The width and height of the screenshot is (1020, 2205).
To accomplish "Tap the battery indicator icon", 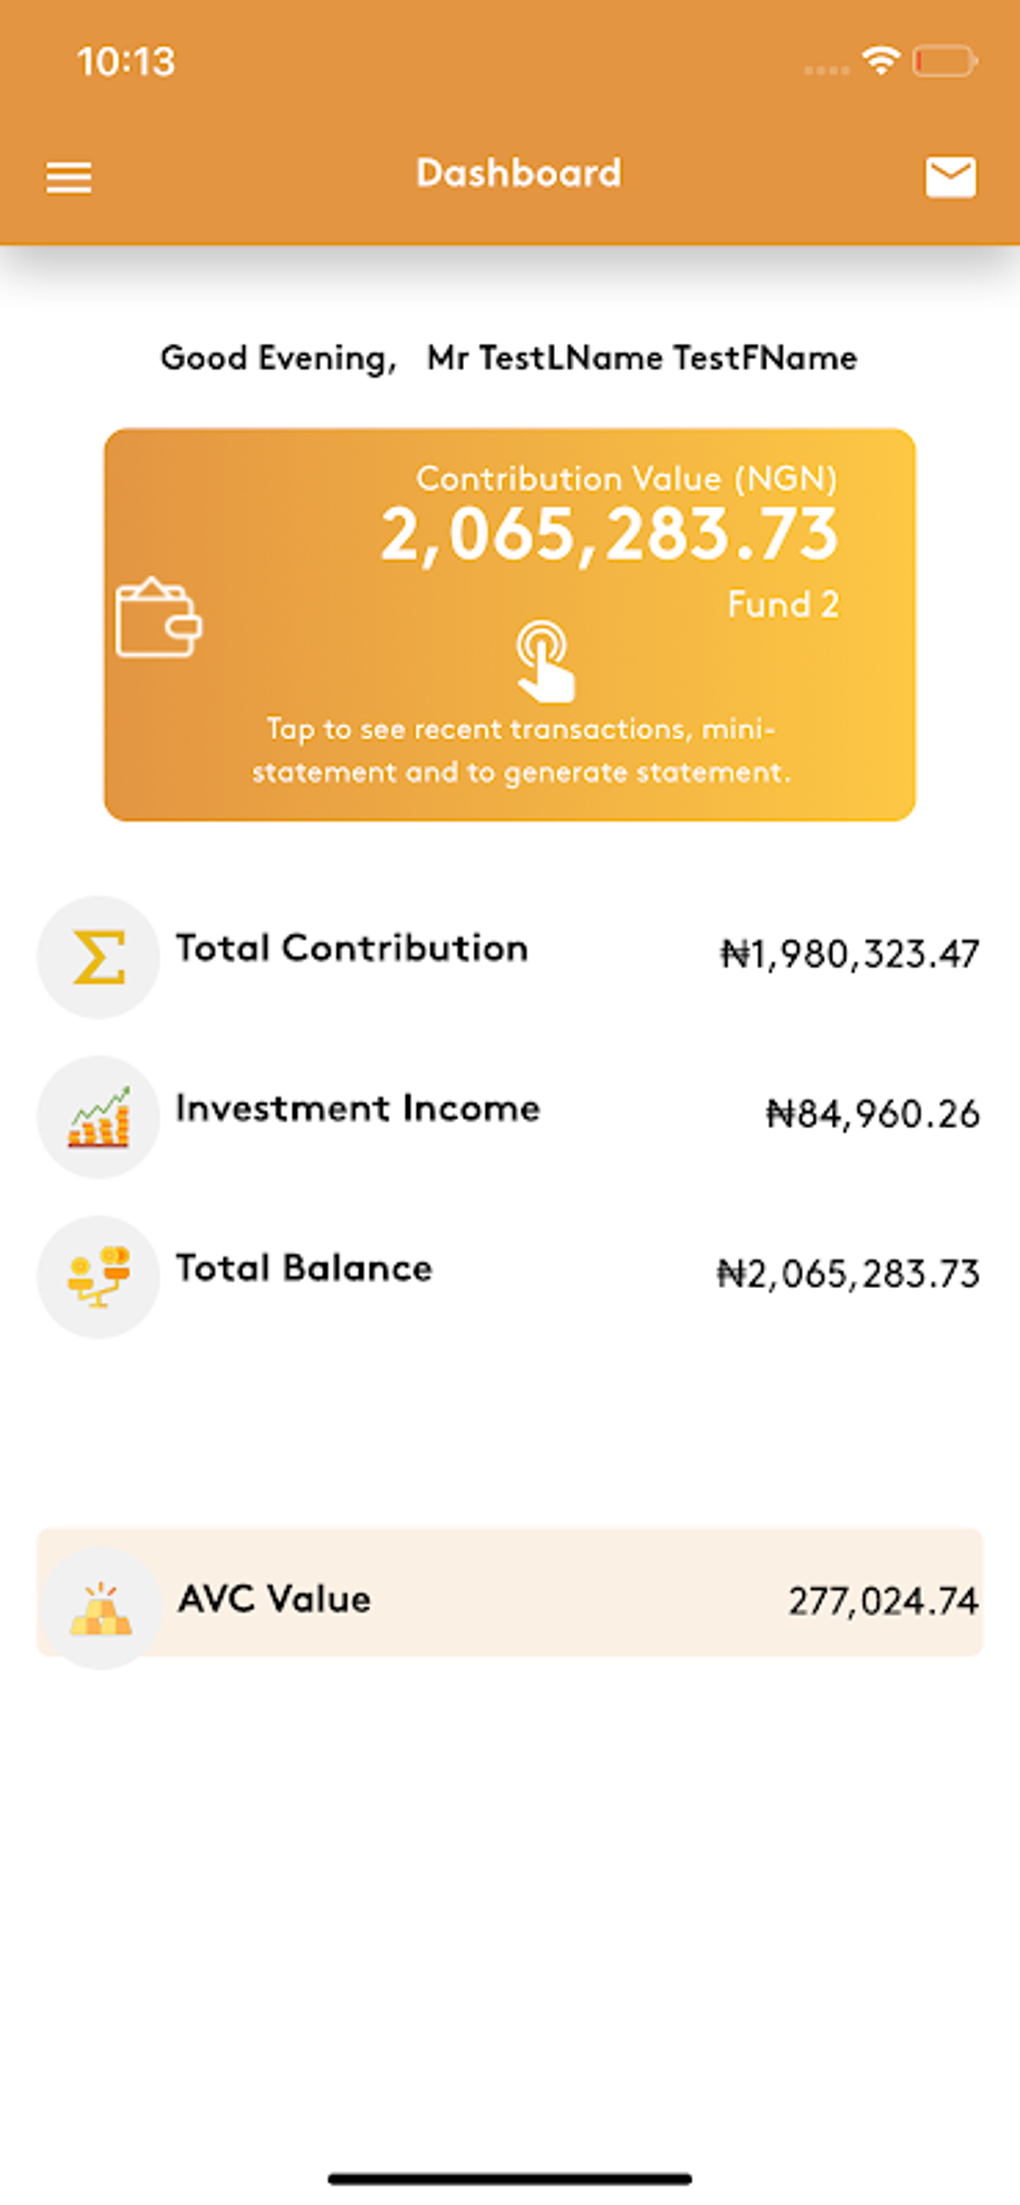I will [945, 61].
